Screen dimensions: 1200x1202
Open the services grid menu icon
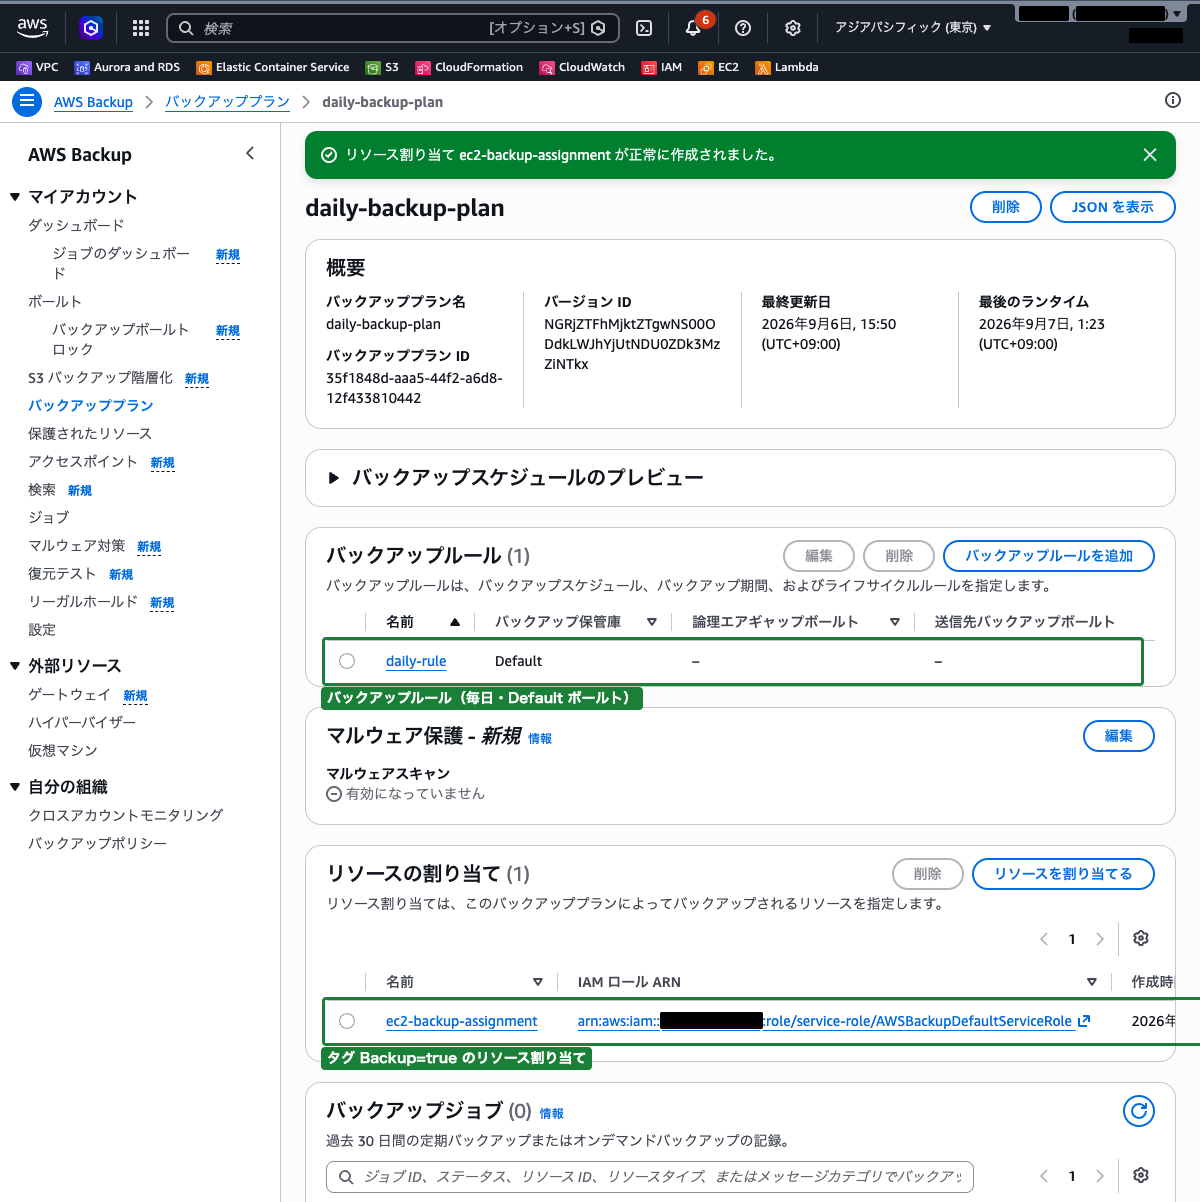point(141,28)
